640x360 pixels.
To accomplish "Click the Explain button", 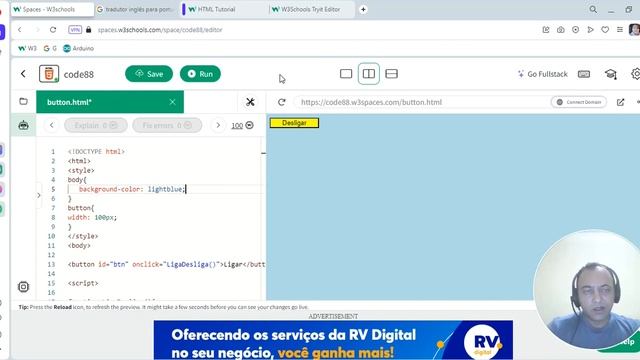I will pyautogui.click(x=96, y=125).
